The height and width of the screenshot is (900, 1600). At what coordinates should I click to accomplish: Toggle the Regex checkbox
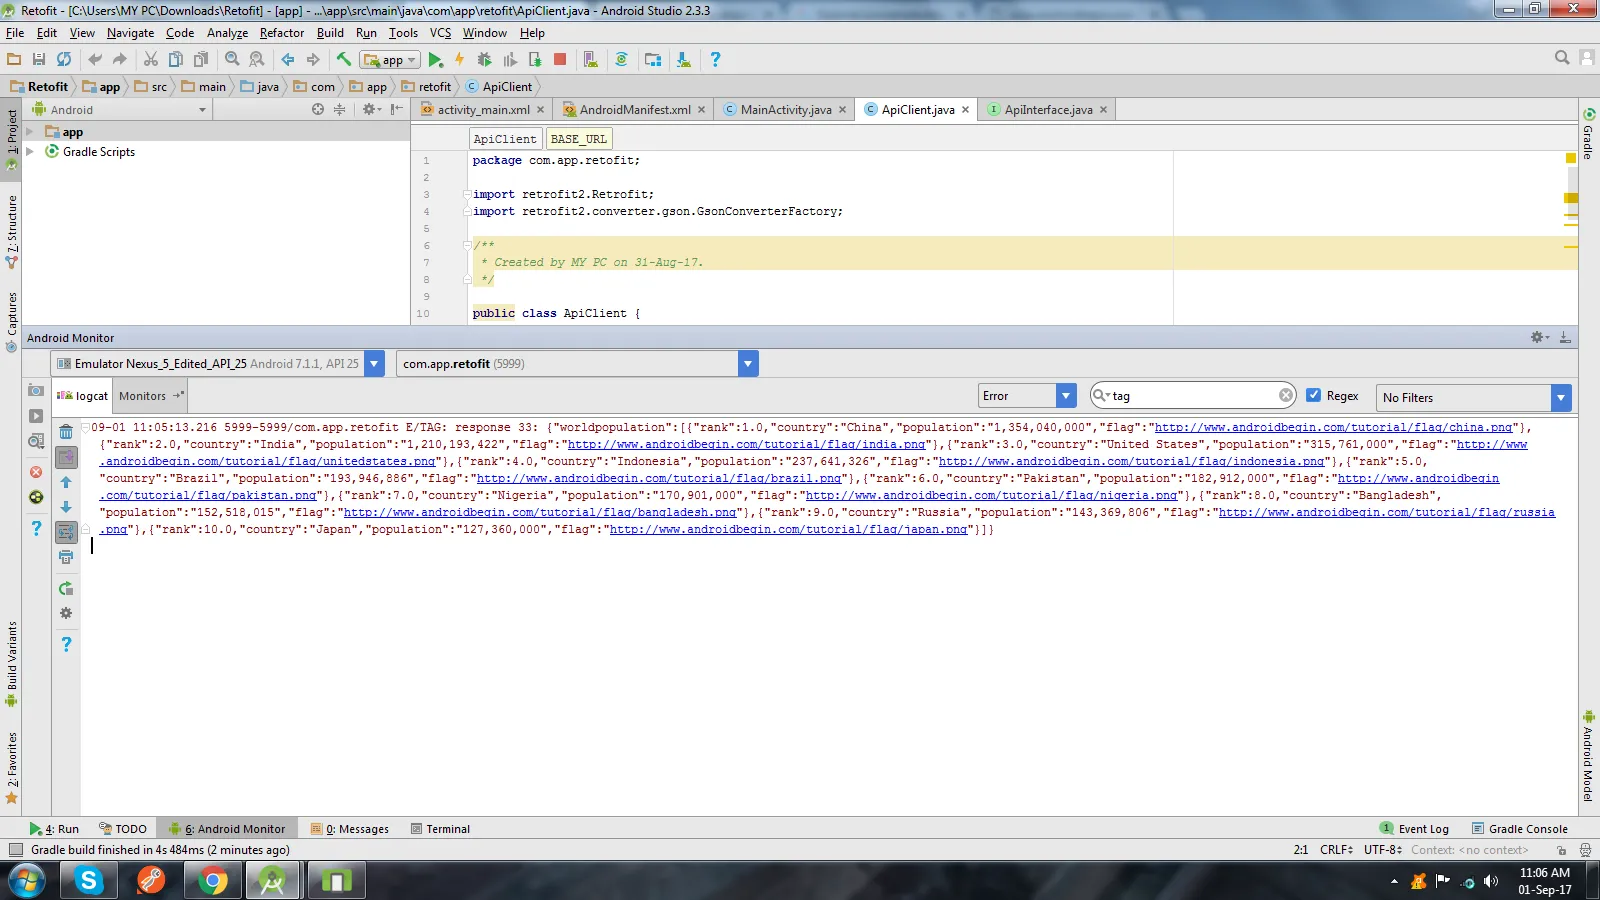1314,395
